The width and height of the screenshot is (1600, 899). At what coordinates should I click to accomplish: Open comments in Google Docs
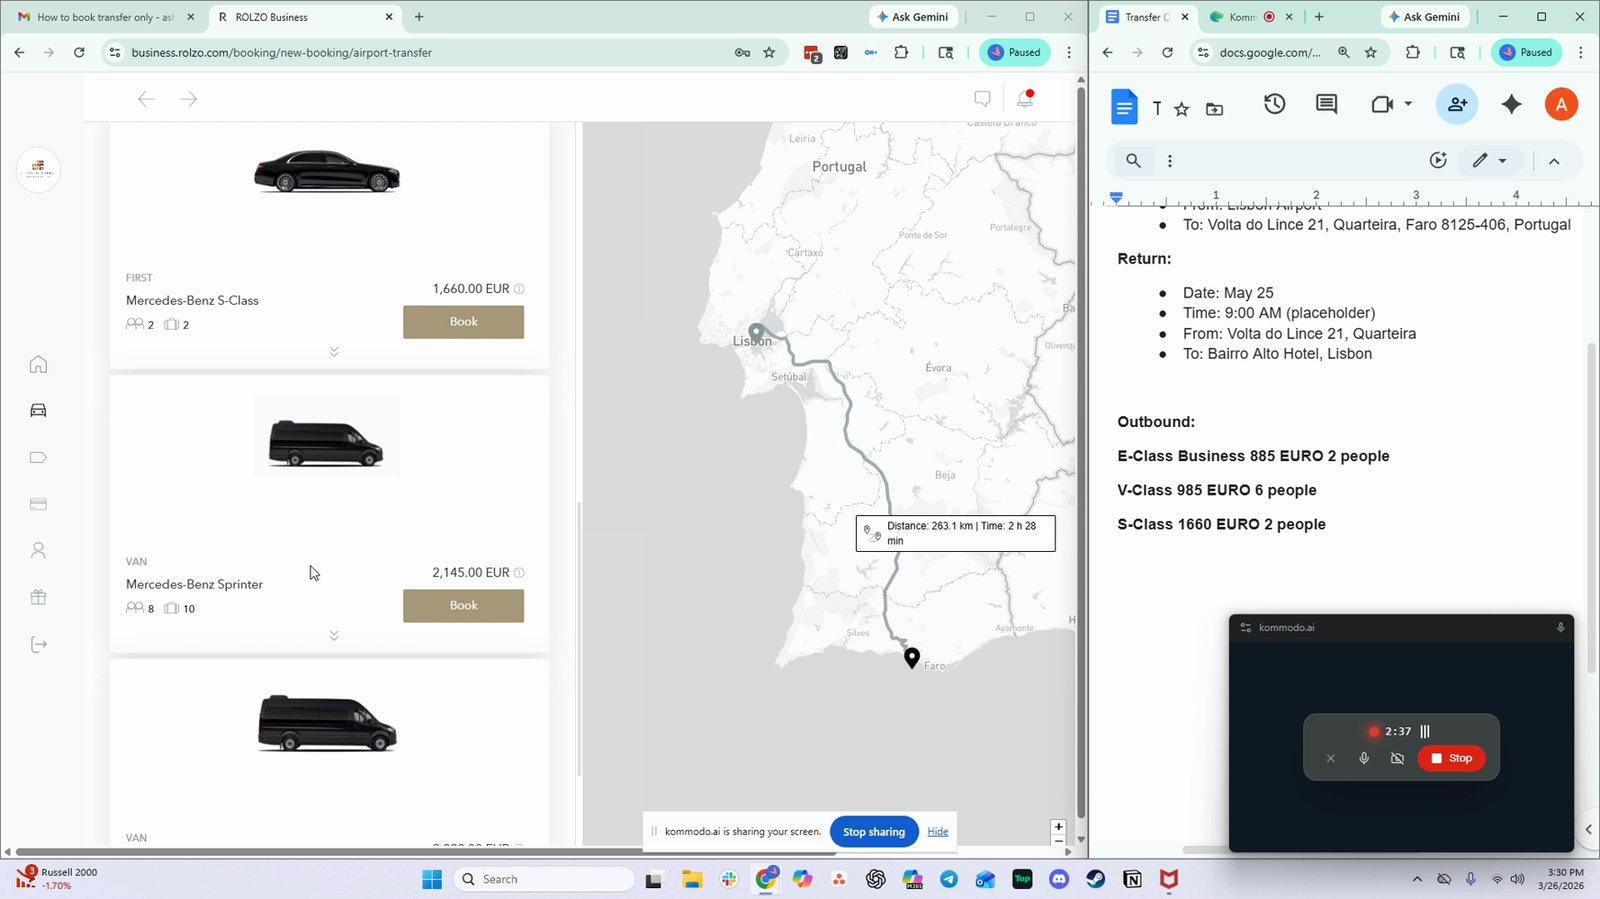click(x=1327, y=104)
